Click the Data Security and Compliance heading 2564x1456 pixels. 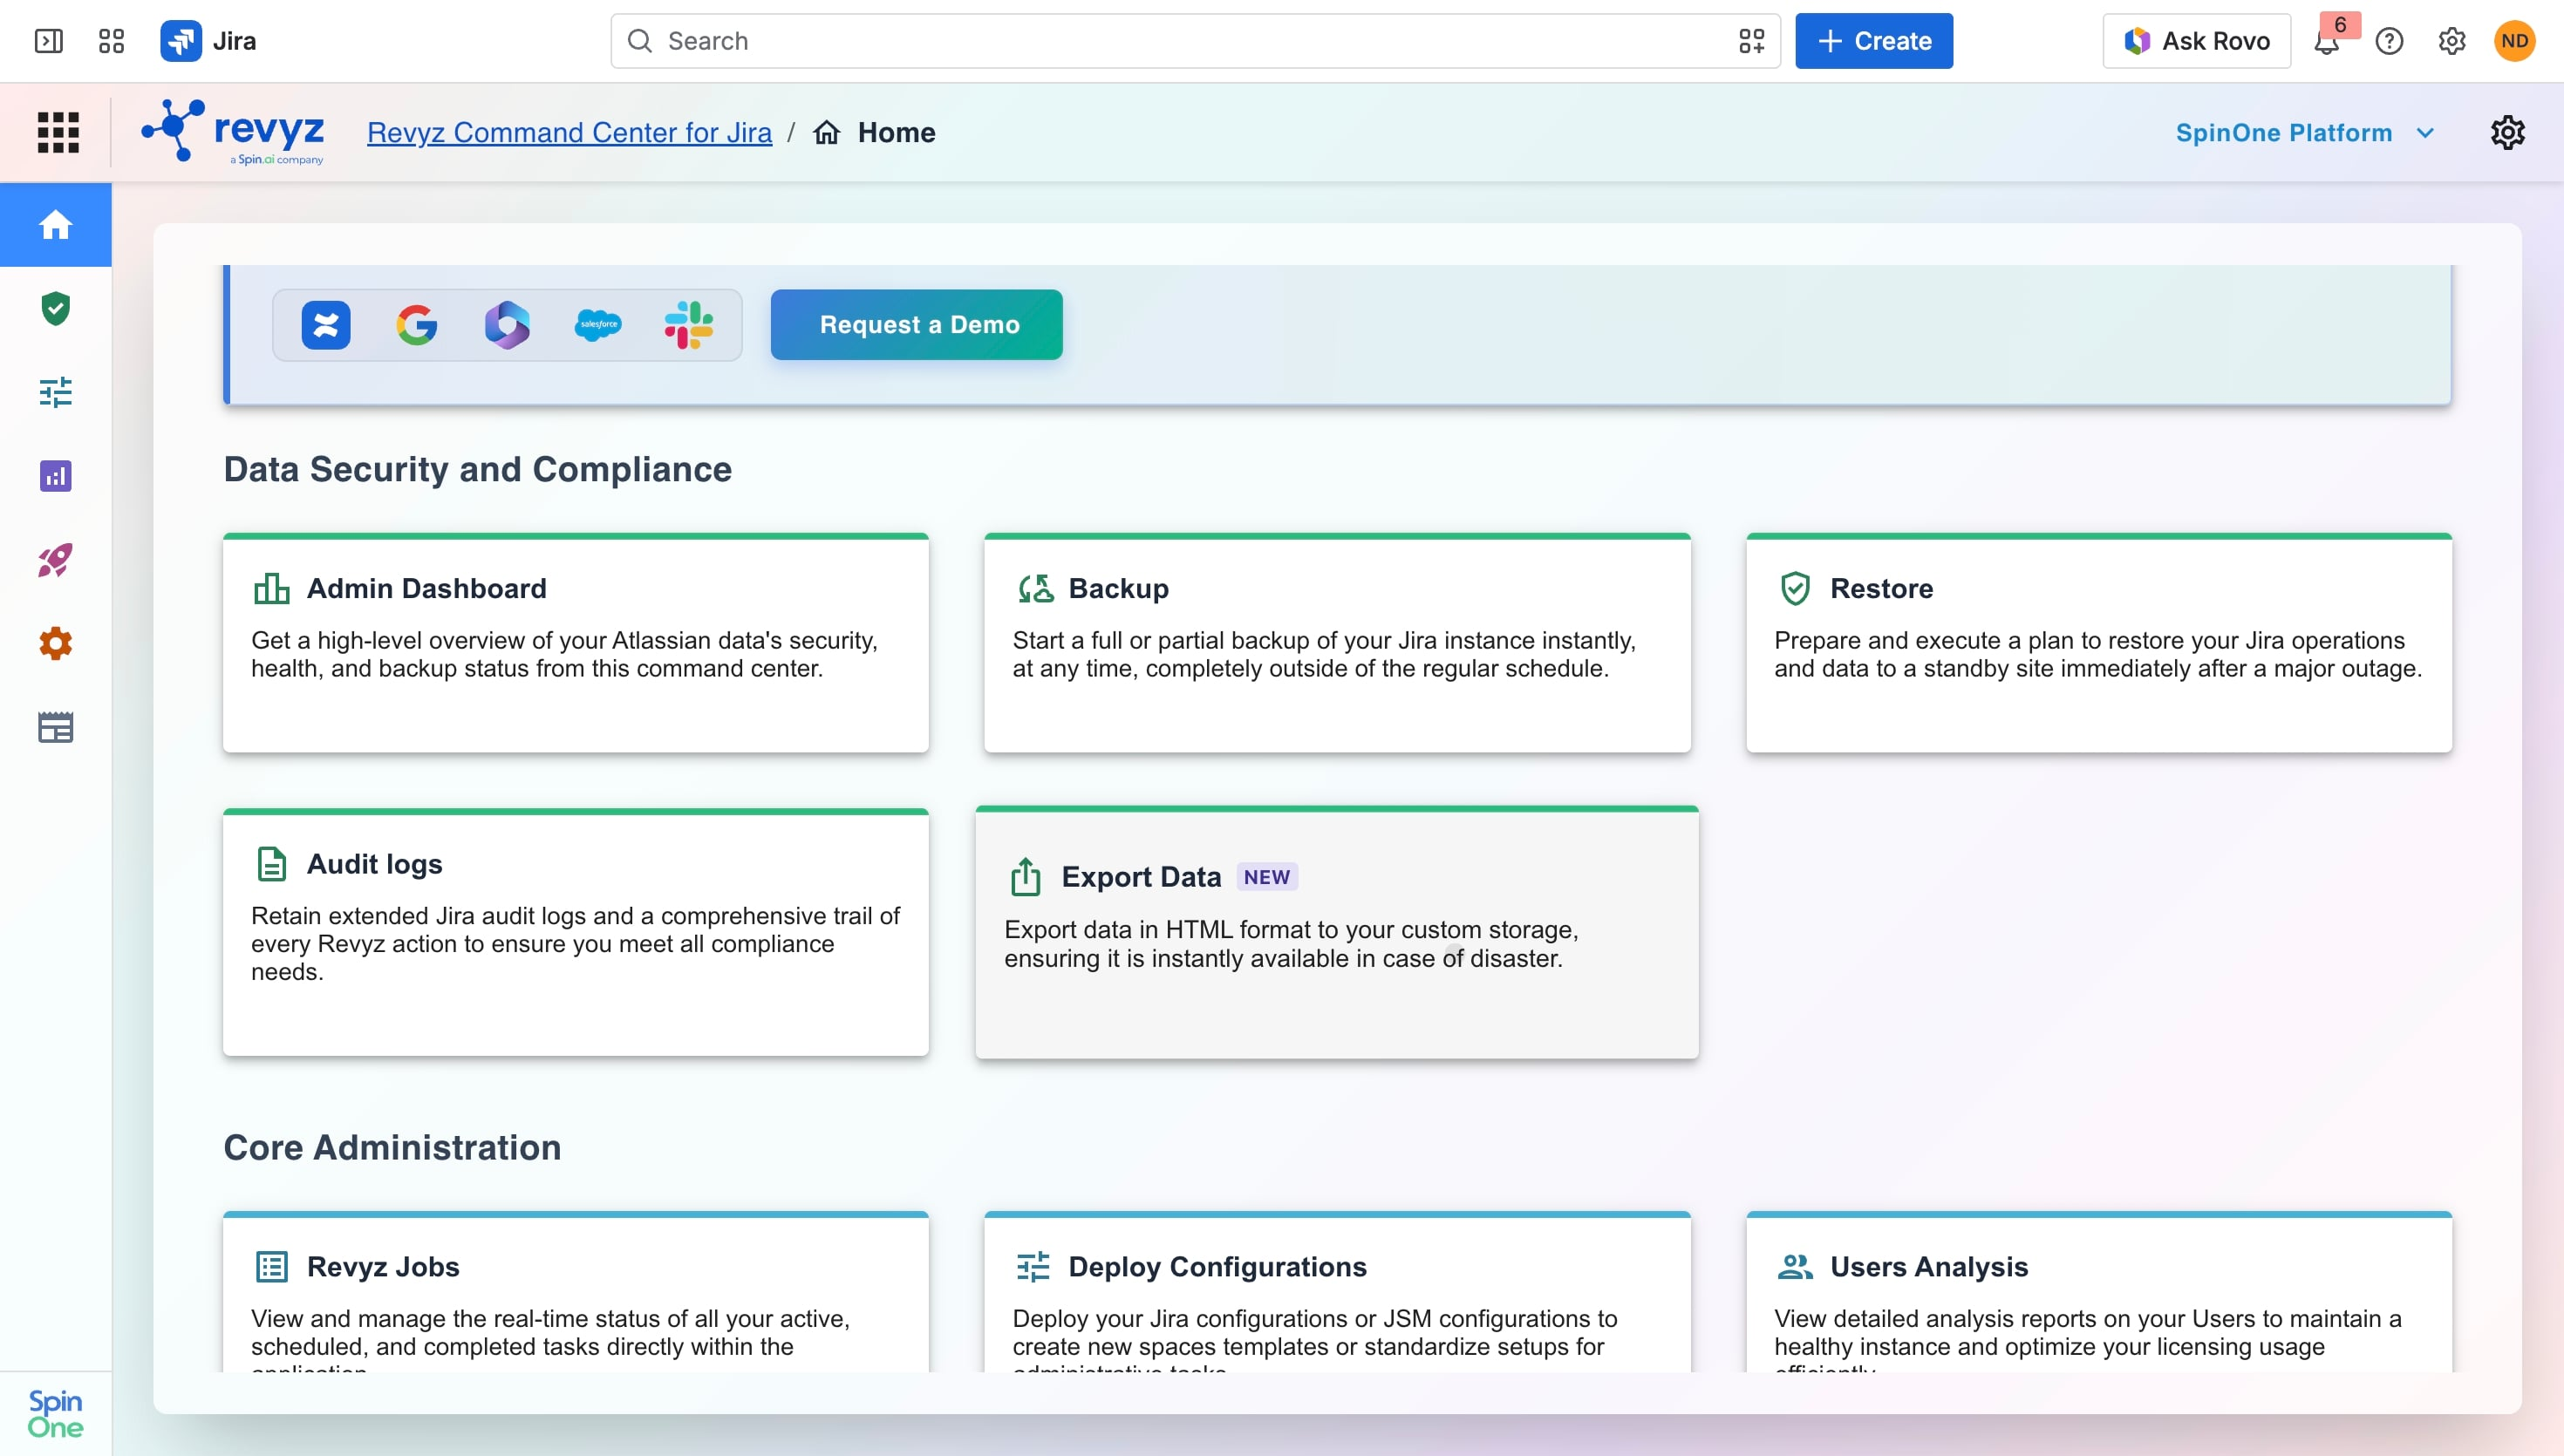[478, 469]
